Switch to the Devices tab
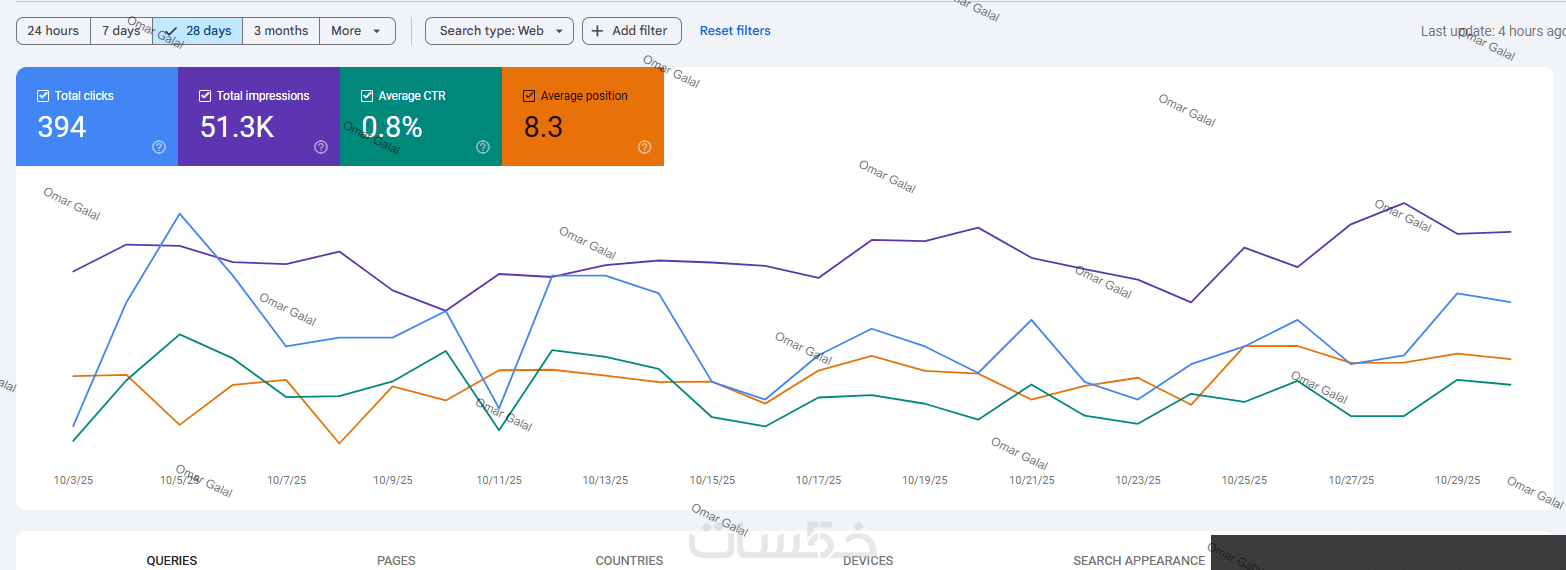This screenshot has height=570, width=1566. (868, 560)
